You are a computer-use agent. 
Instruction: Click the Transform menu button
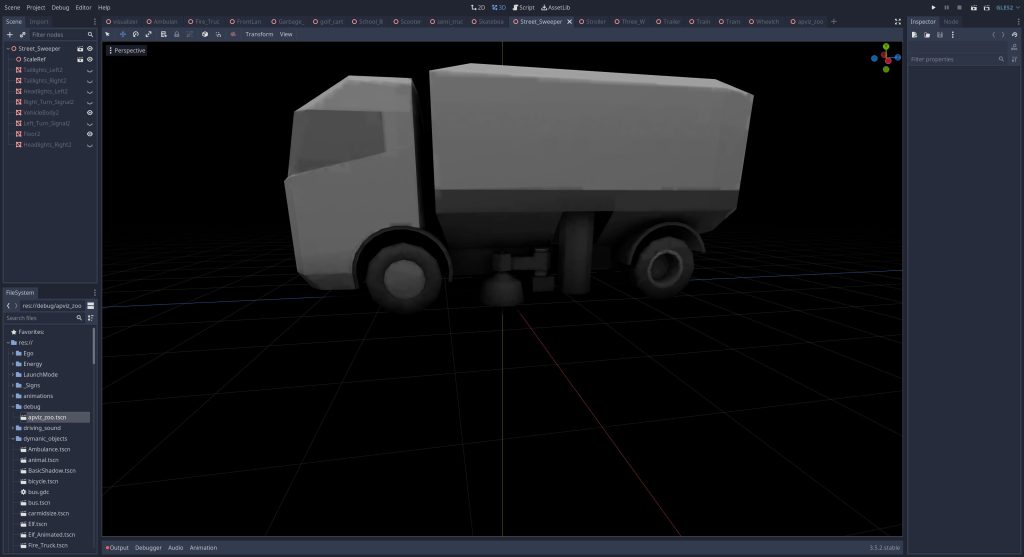[x=259, y=34]
